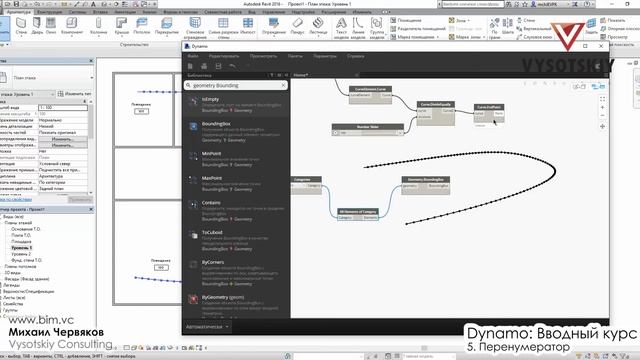Click the open file icon in Dynamo toolbar
This screenshot has height=360, width=640.
[204, 66]
